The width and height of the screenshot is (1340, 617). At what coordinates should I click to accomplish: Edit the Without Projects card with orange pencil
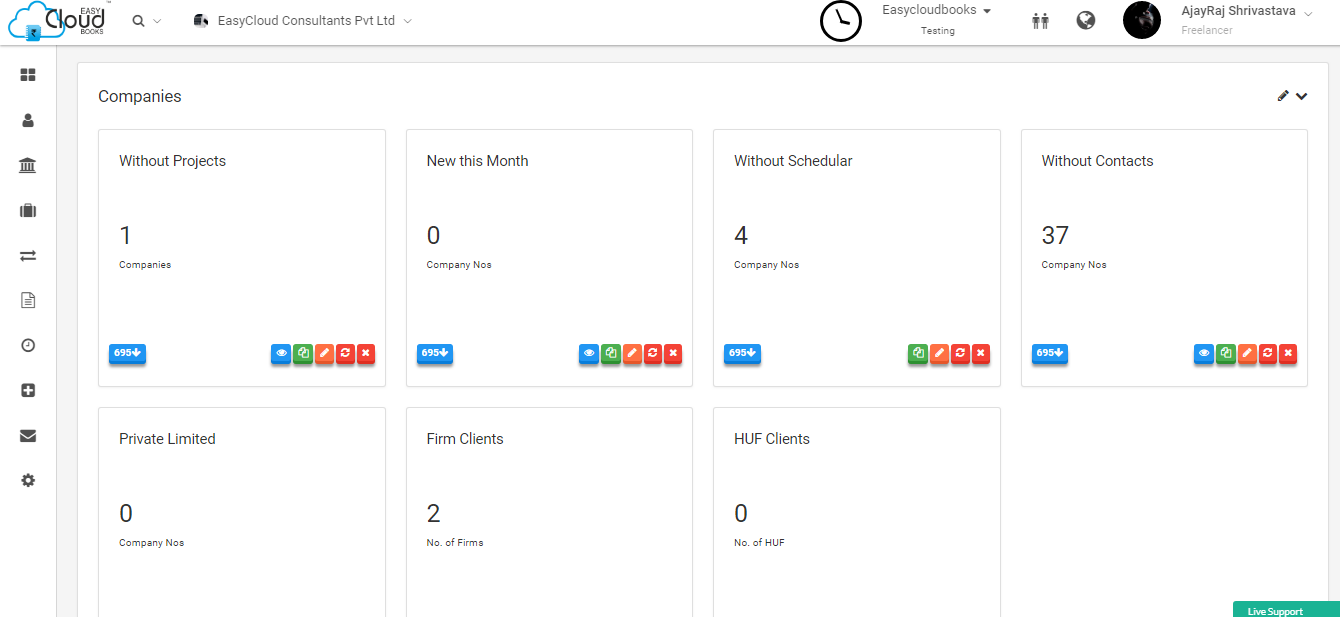324,353
